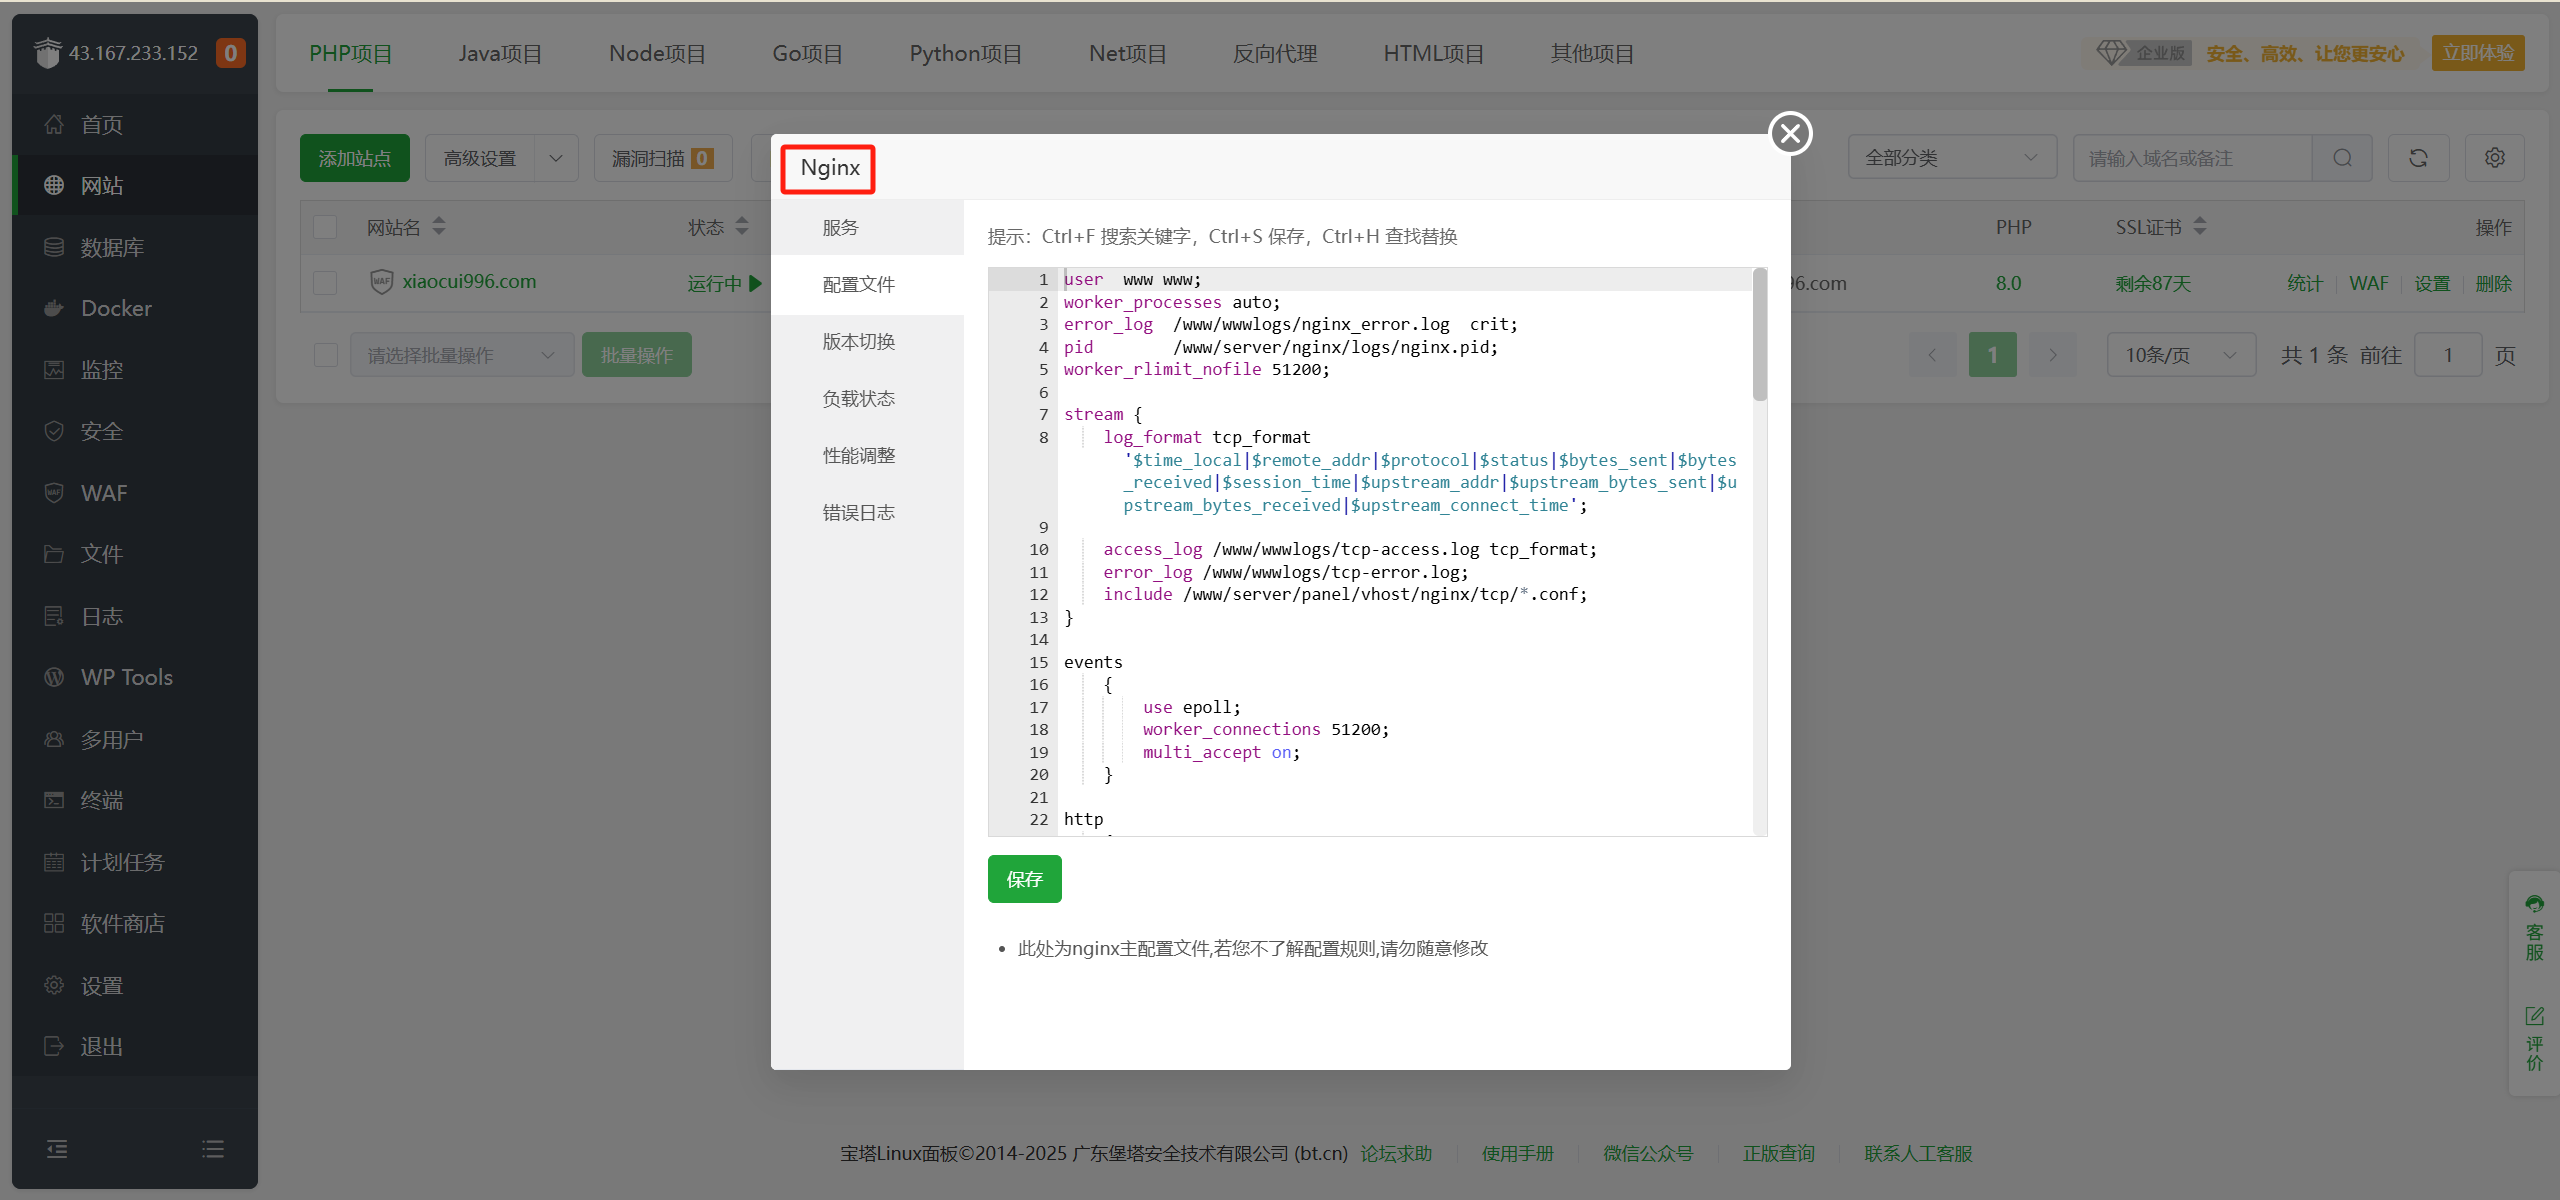Click the 添加站点 button
This screenshot has width=2560, height=1200.
(354, 157)
